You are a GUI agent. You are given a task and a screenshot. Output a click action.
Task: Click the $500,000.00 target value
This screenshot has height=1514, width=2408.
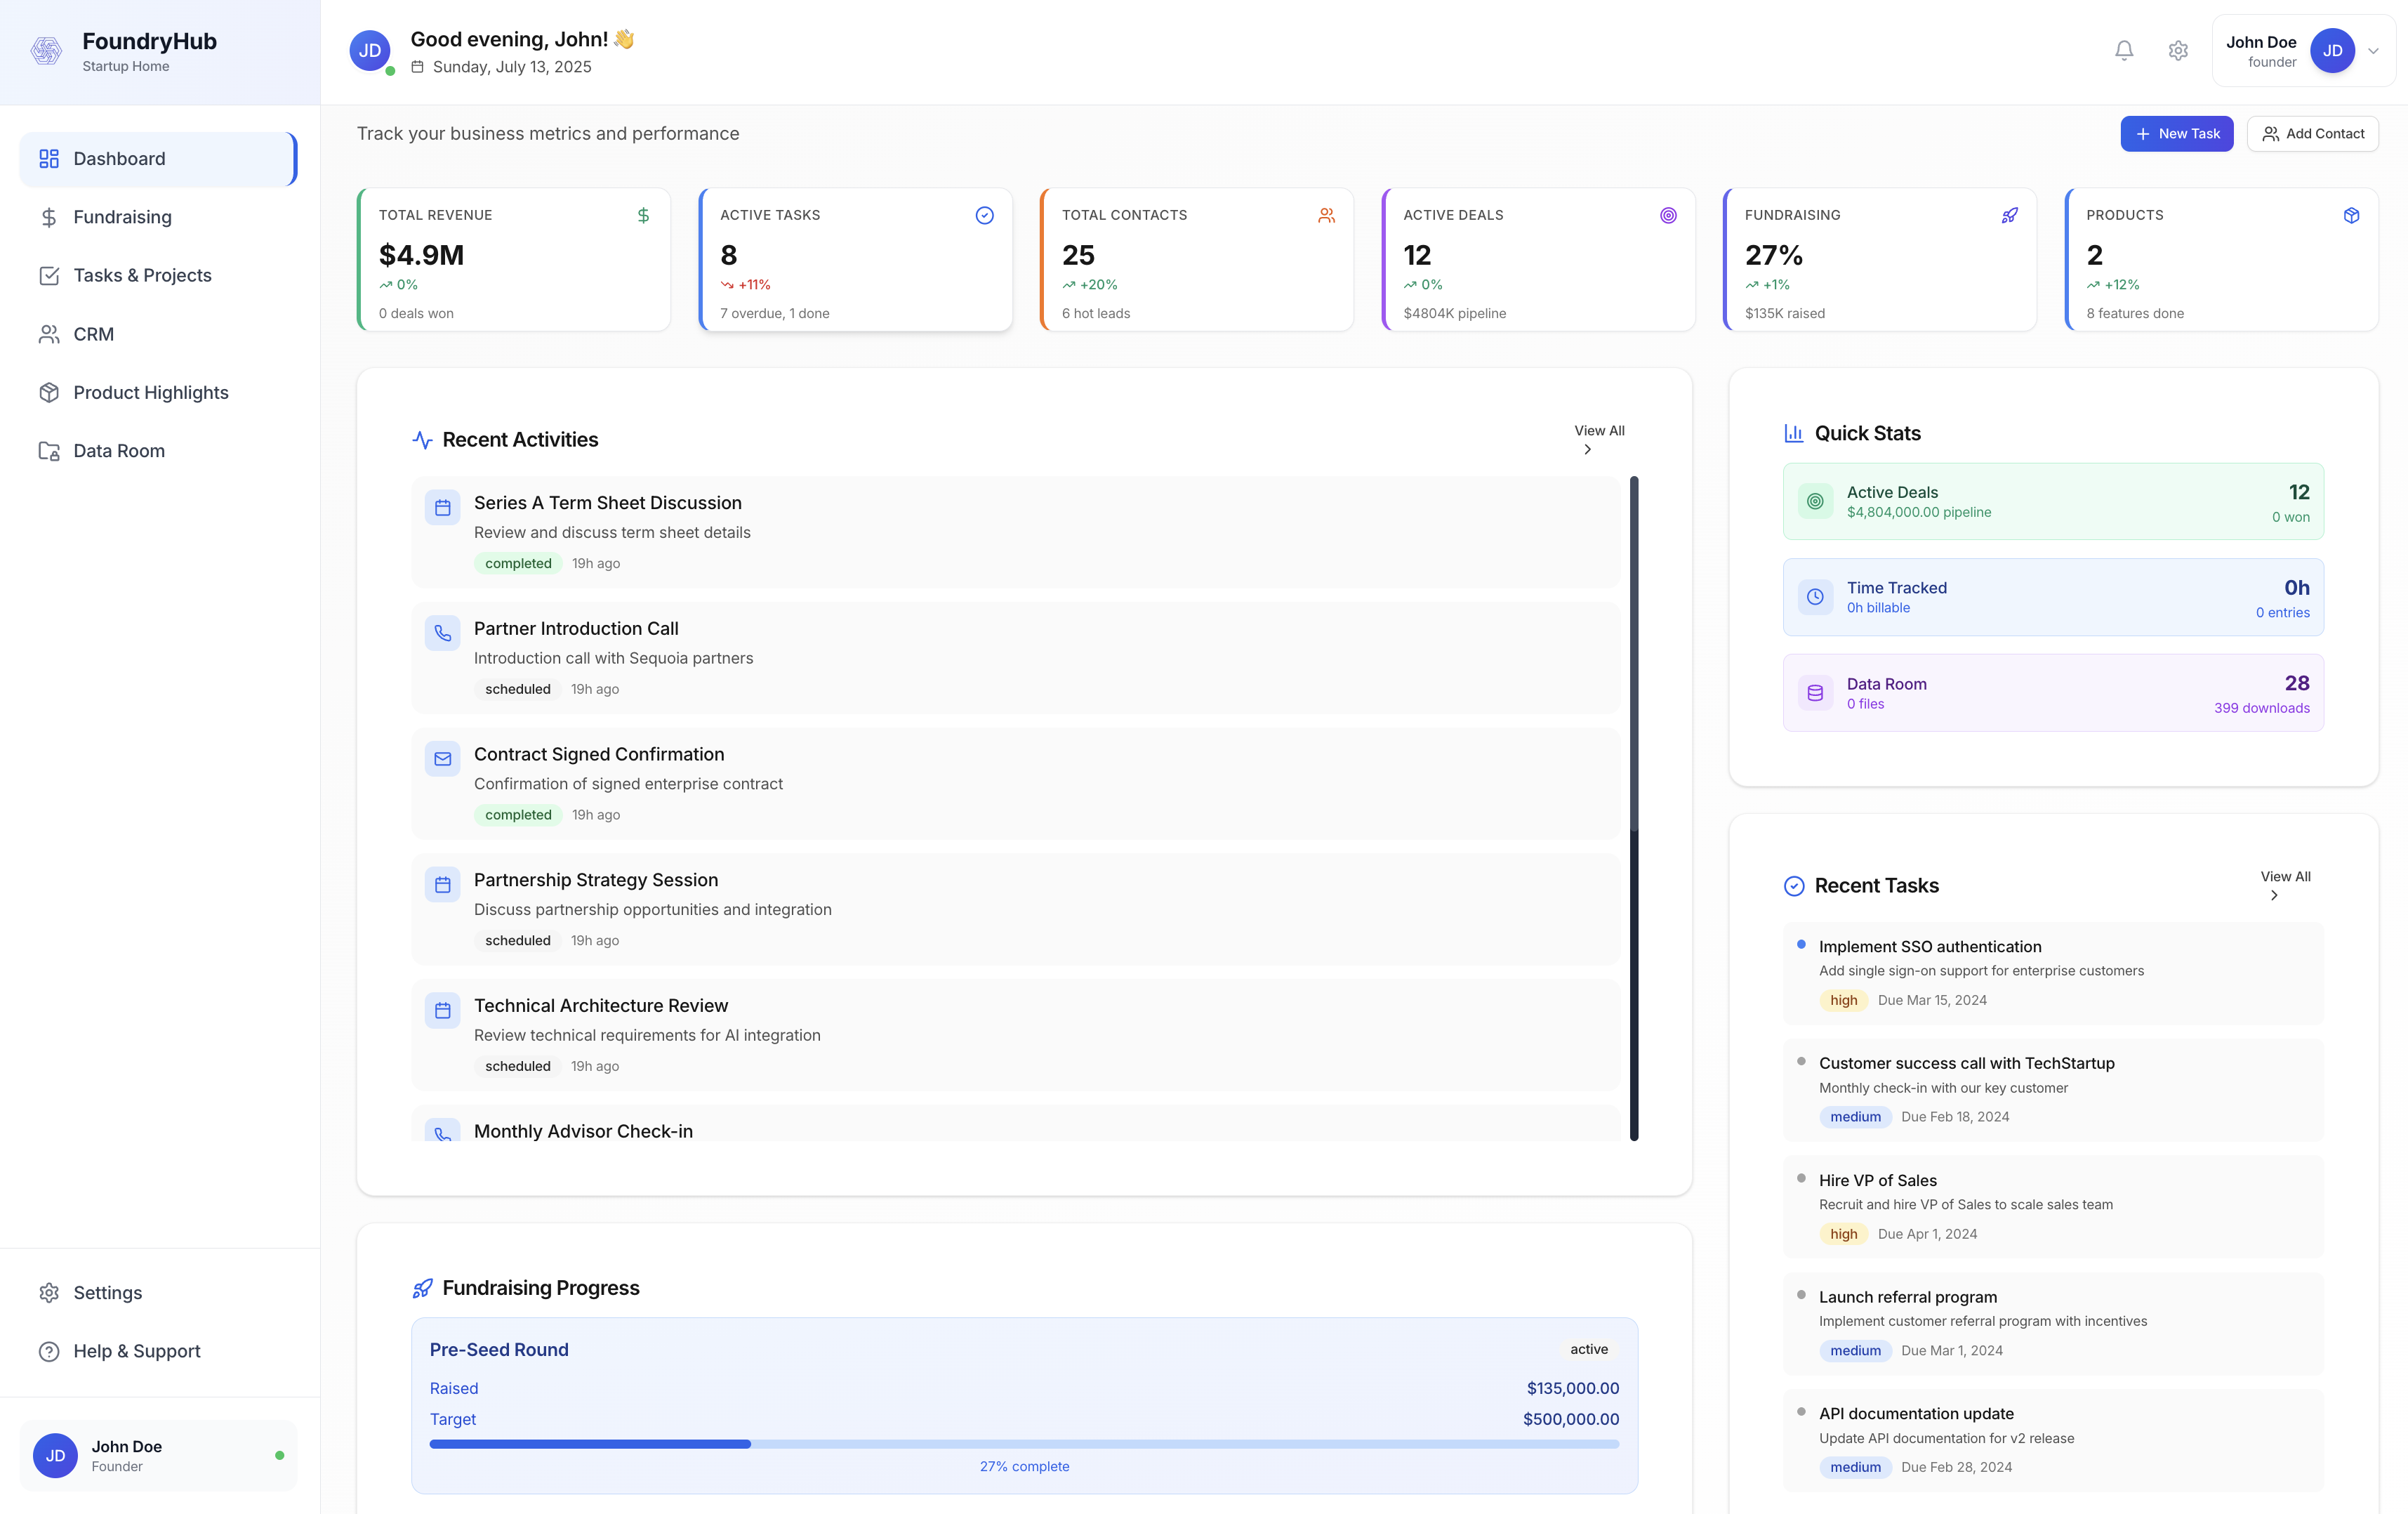1571,1419
